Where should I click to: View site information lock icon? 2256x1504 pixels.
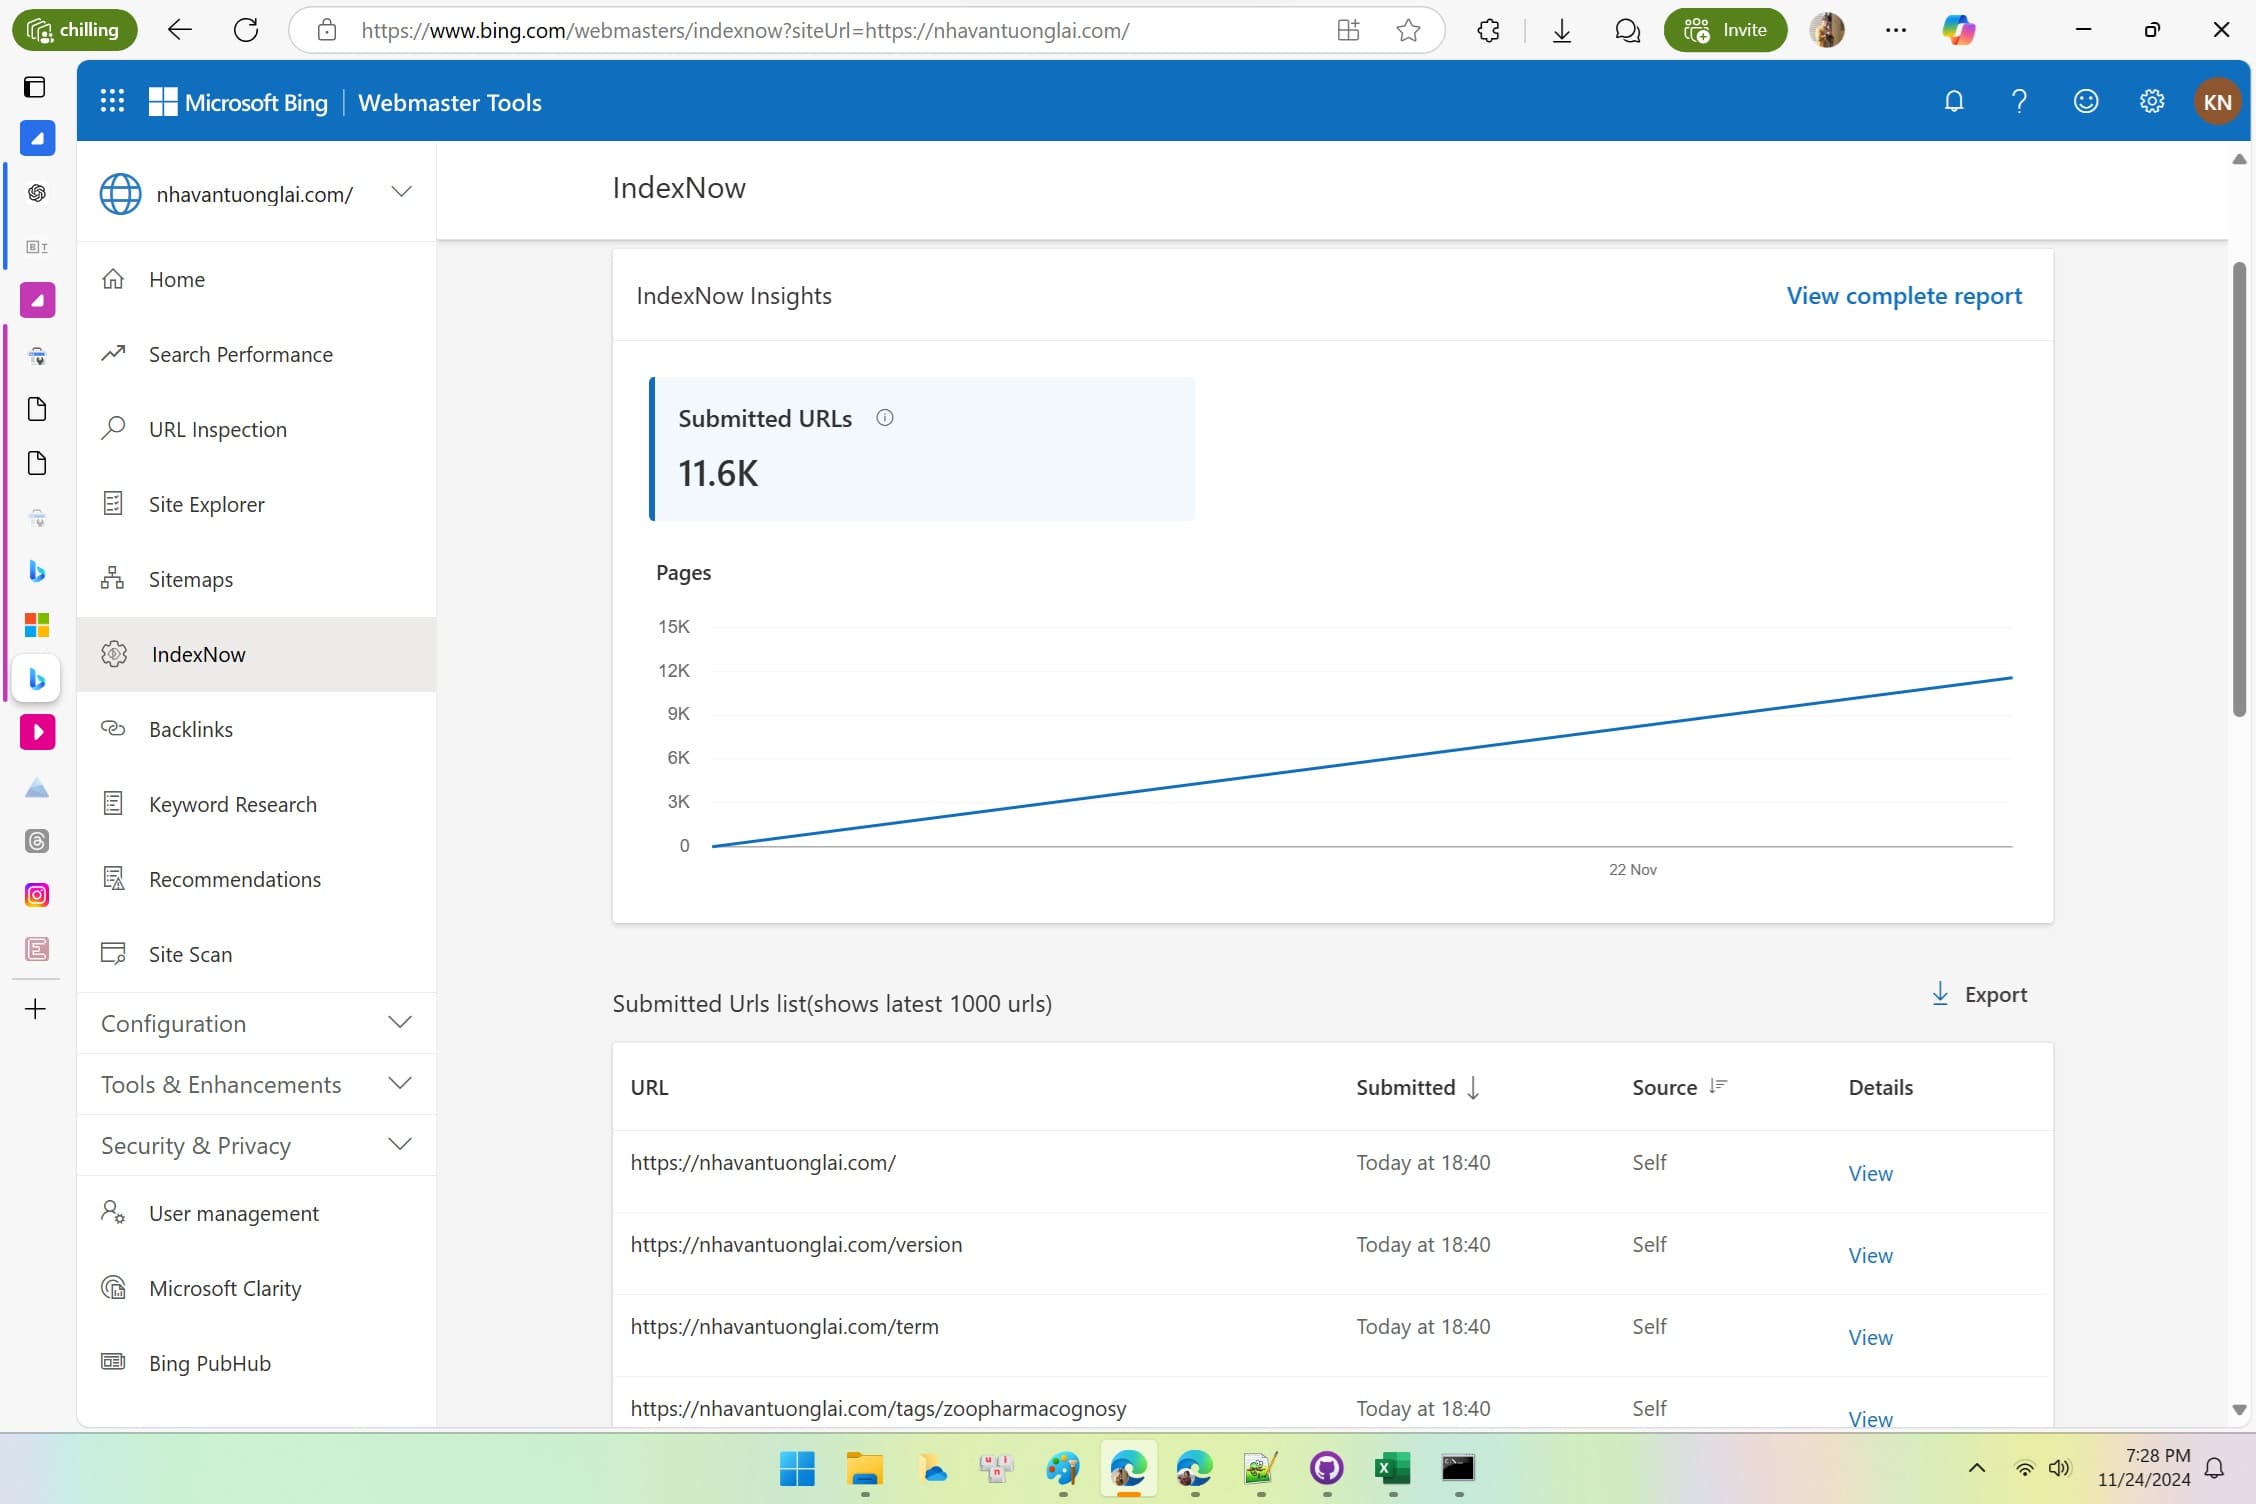[326, 30]
